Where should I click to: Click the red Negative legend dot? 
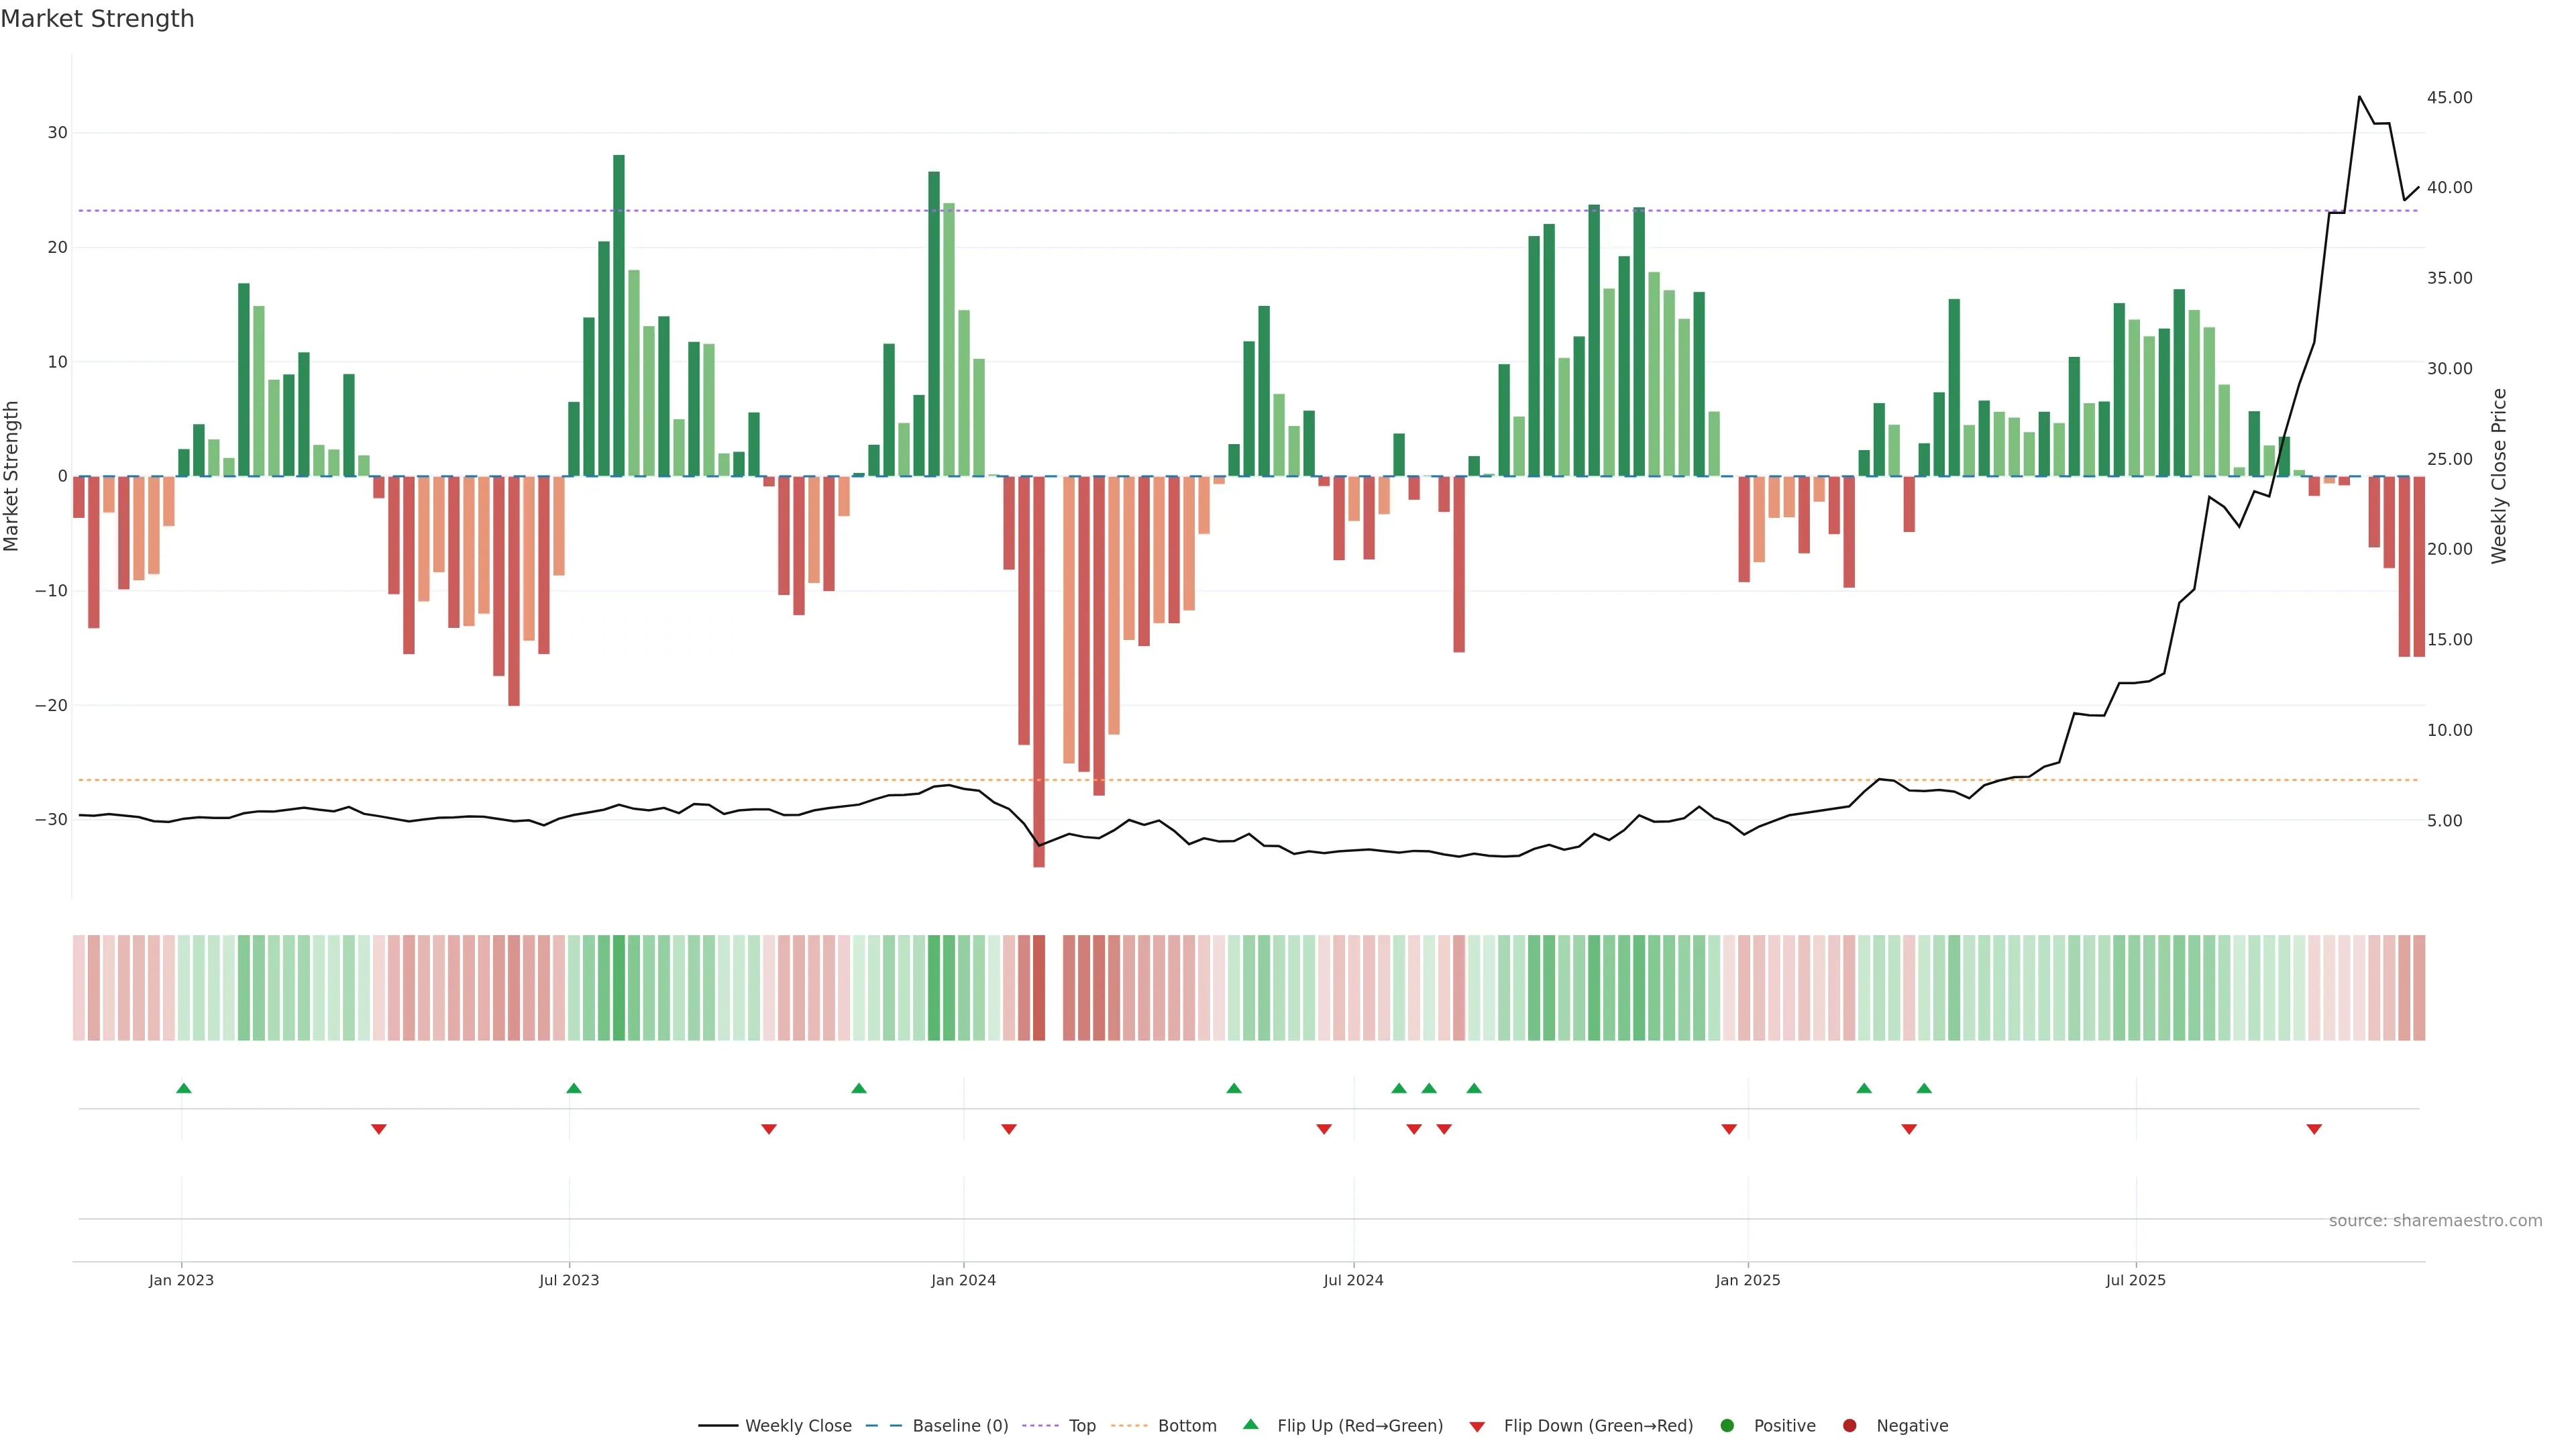[x=1849, y=1425]
